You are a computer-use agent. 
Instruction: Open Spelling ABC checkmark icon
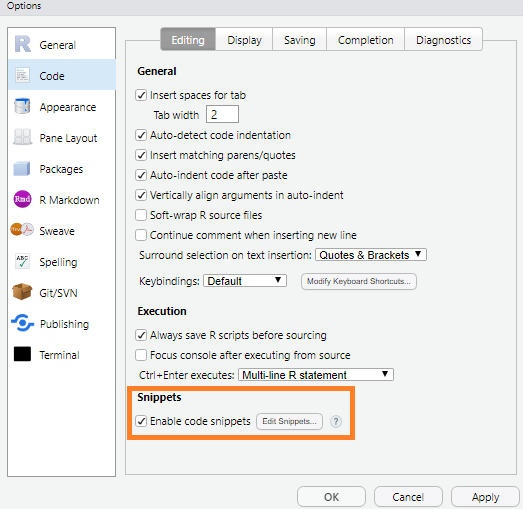(x=22, y=261)
